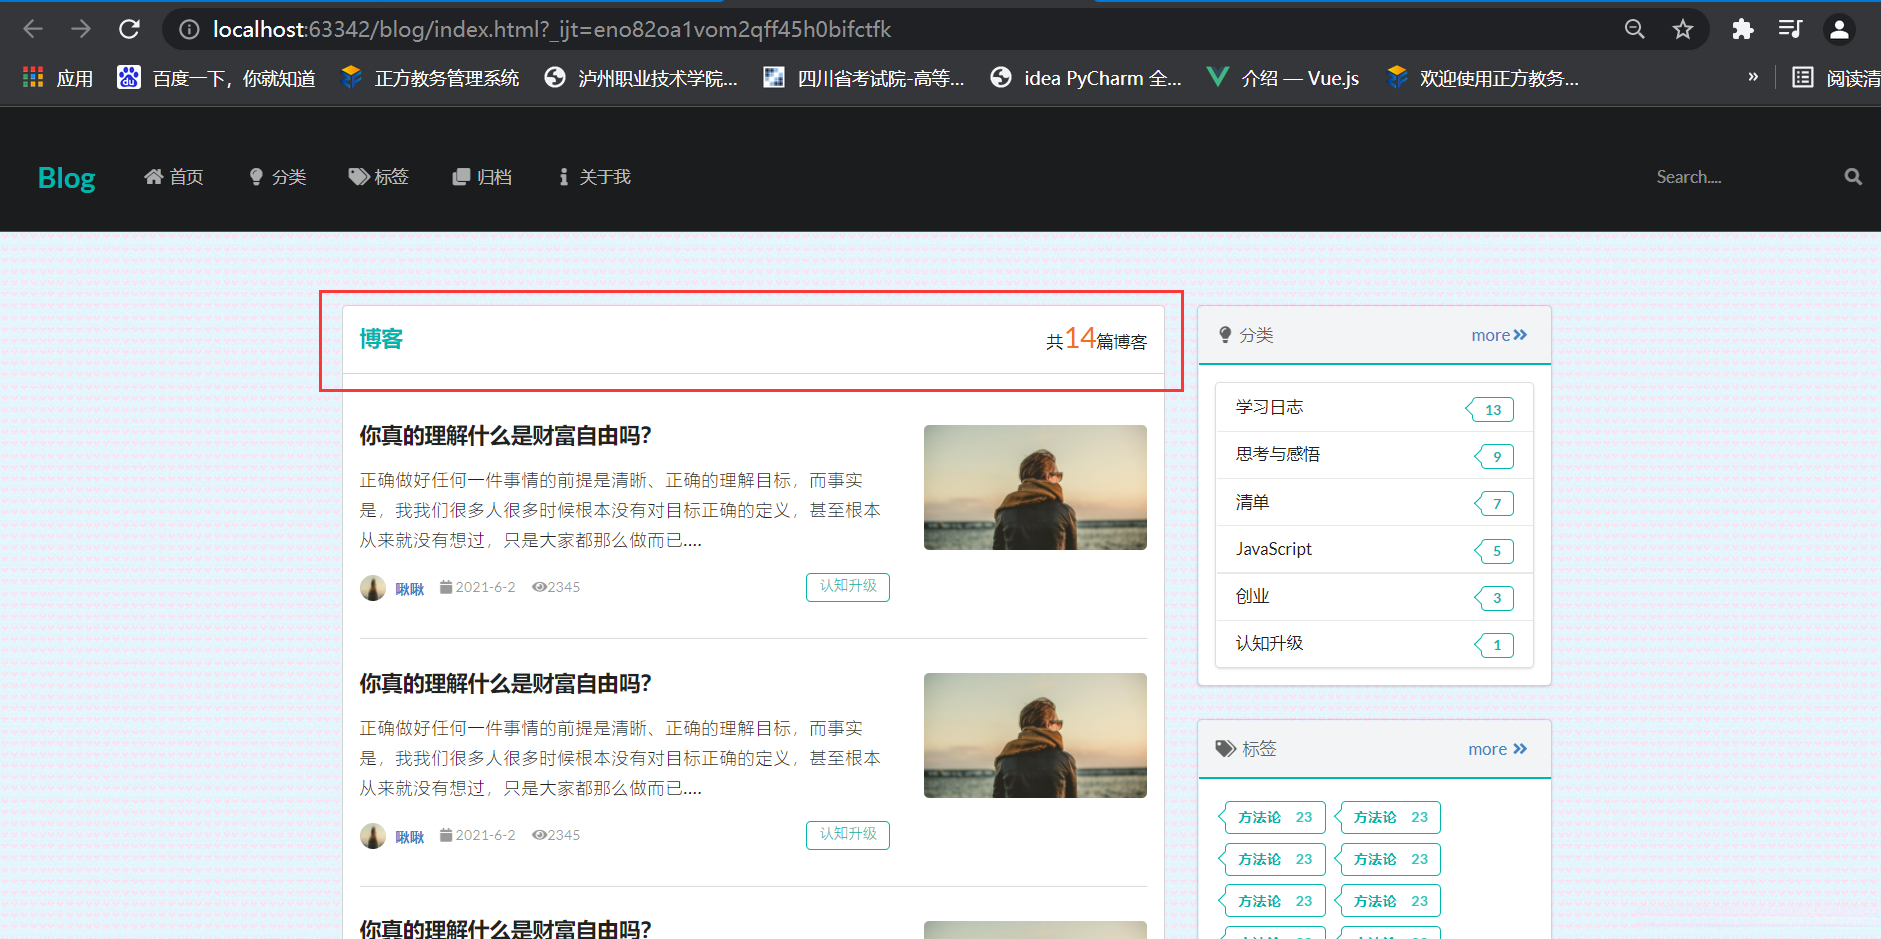The image size is (1881, 939).
Task: Open the idea PyCharm bookmark
Action: [1086, 78]
